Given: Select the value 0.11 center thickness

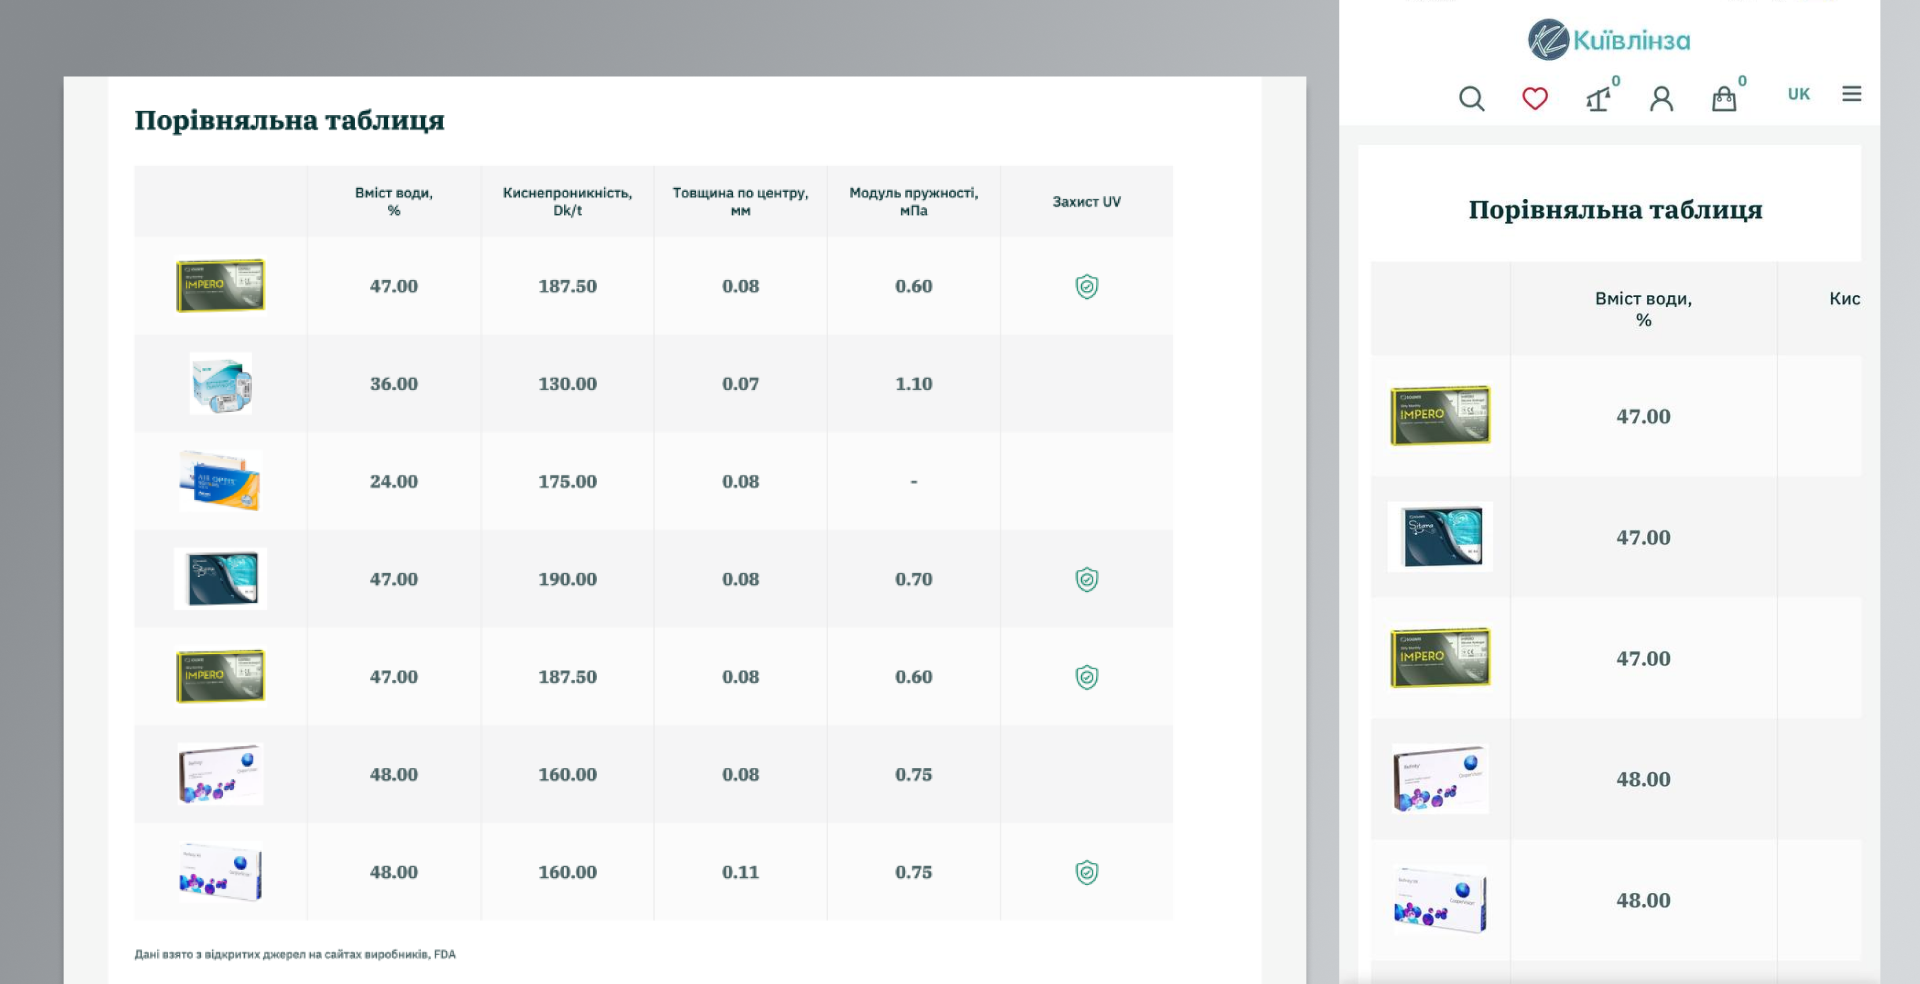Looking at the screenshot, I should (740, 872).
